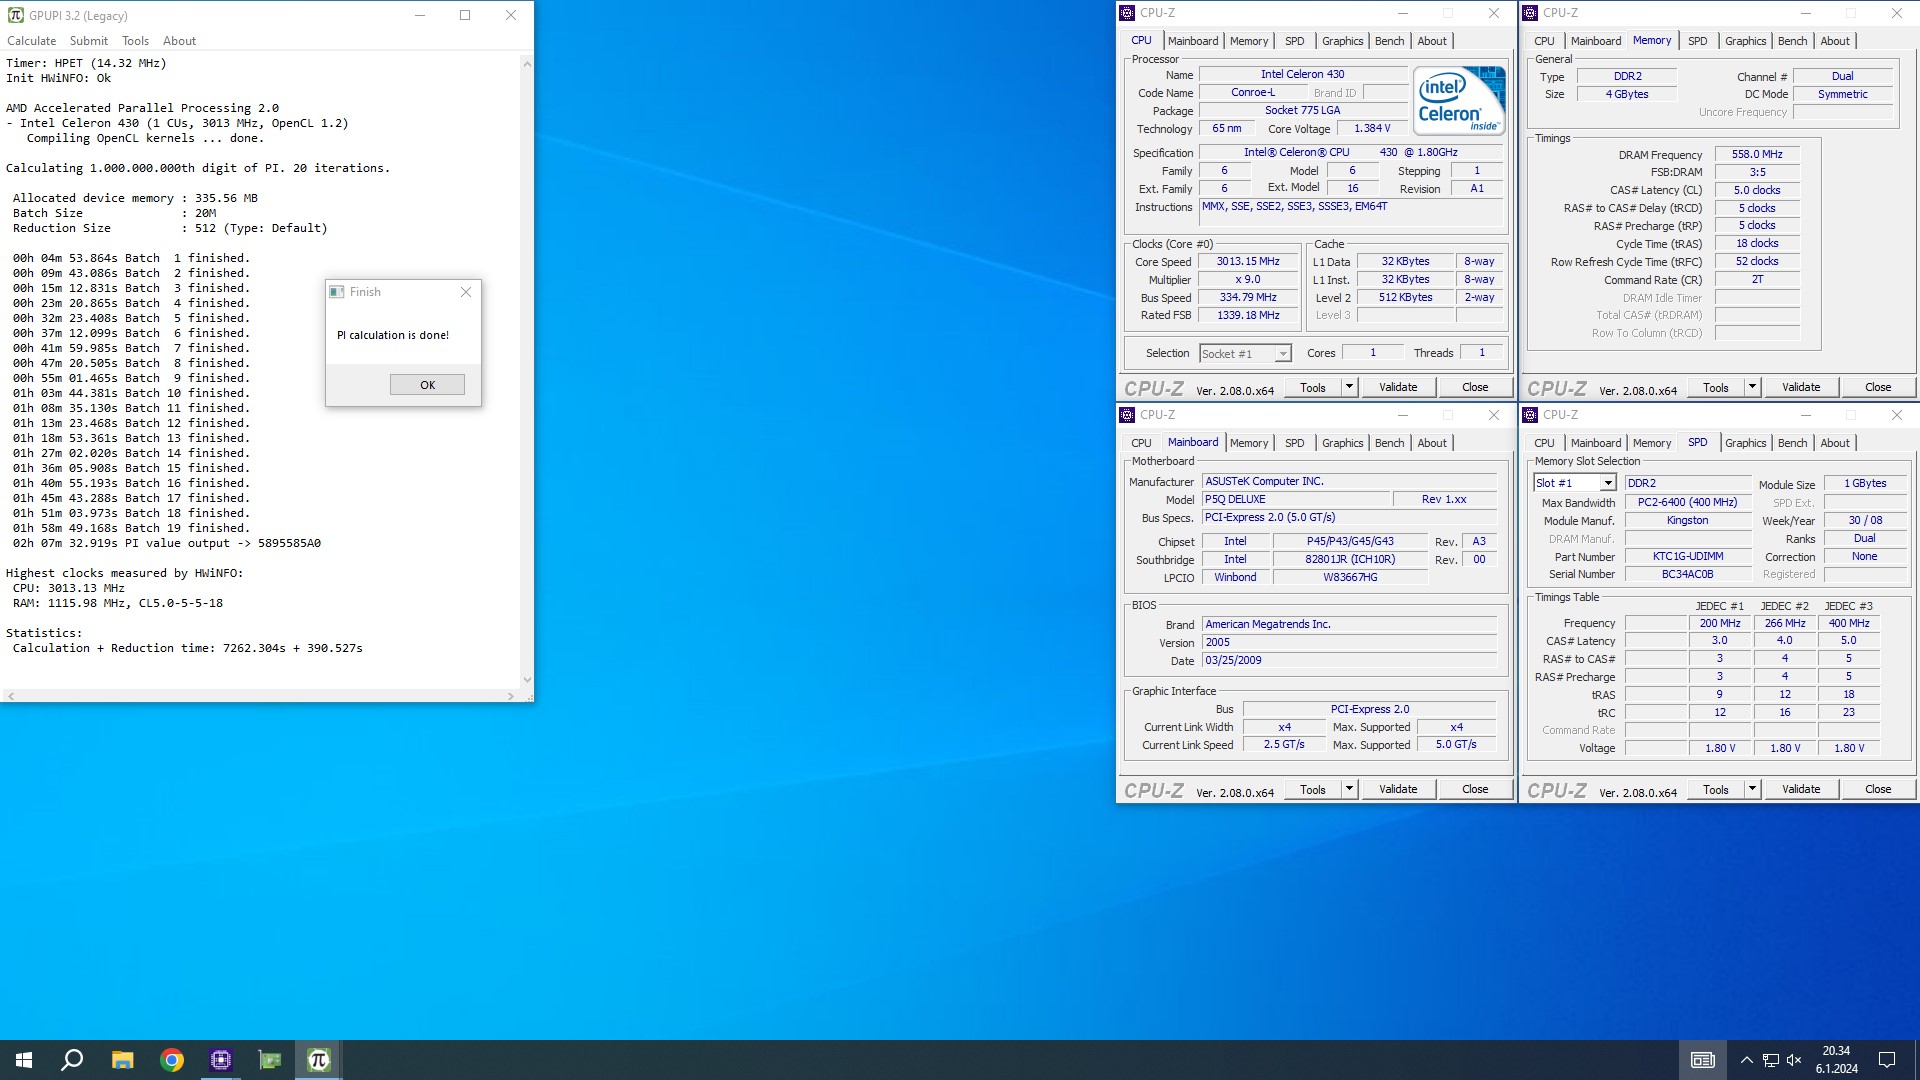
Task: Click Validate in CPU-Z SPD window
Action: click(x=1801, y=789)
